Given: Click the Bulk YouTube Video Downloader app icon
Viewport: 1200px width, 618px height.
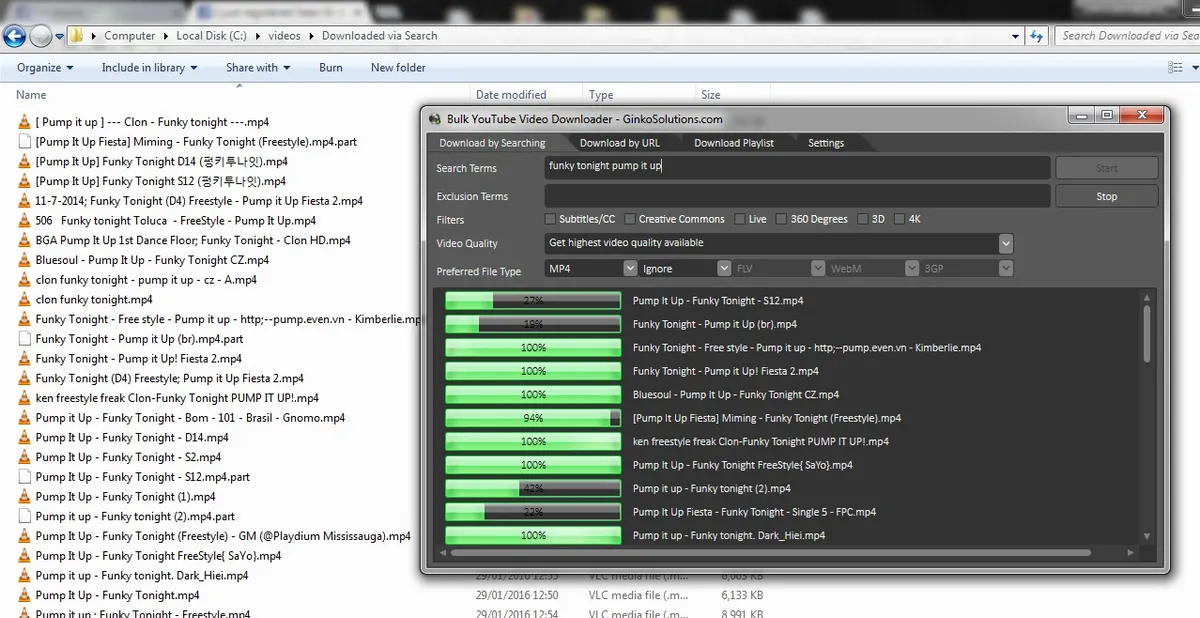Looking at the screenshot, I should coord(434,118).
